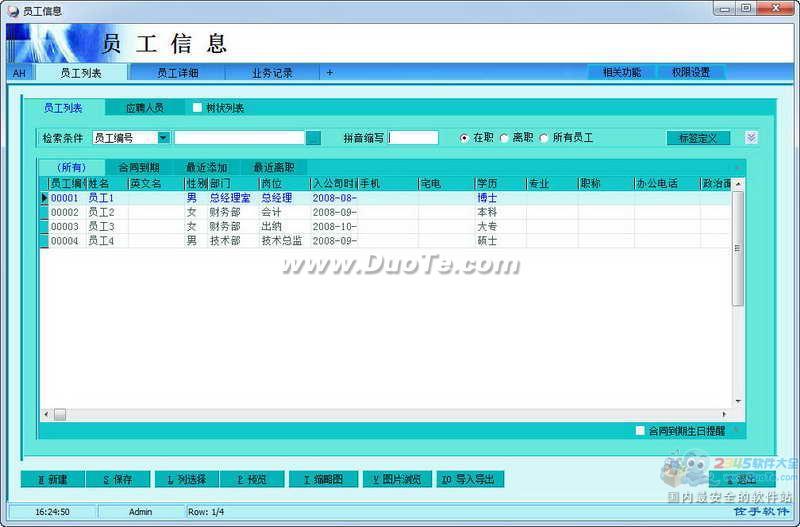Click the AH tab at far left
The image size is (800, 527).
click(x=19, y=73)
